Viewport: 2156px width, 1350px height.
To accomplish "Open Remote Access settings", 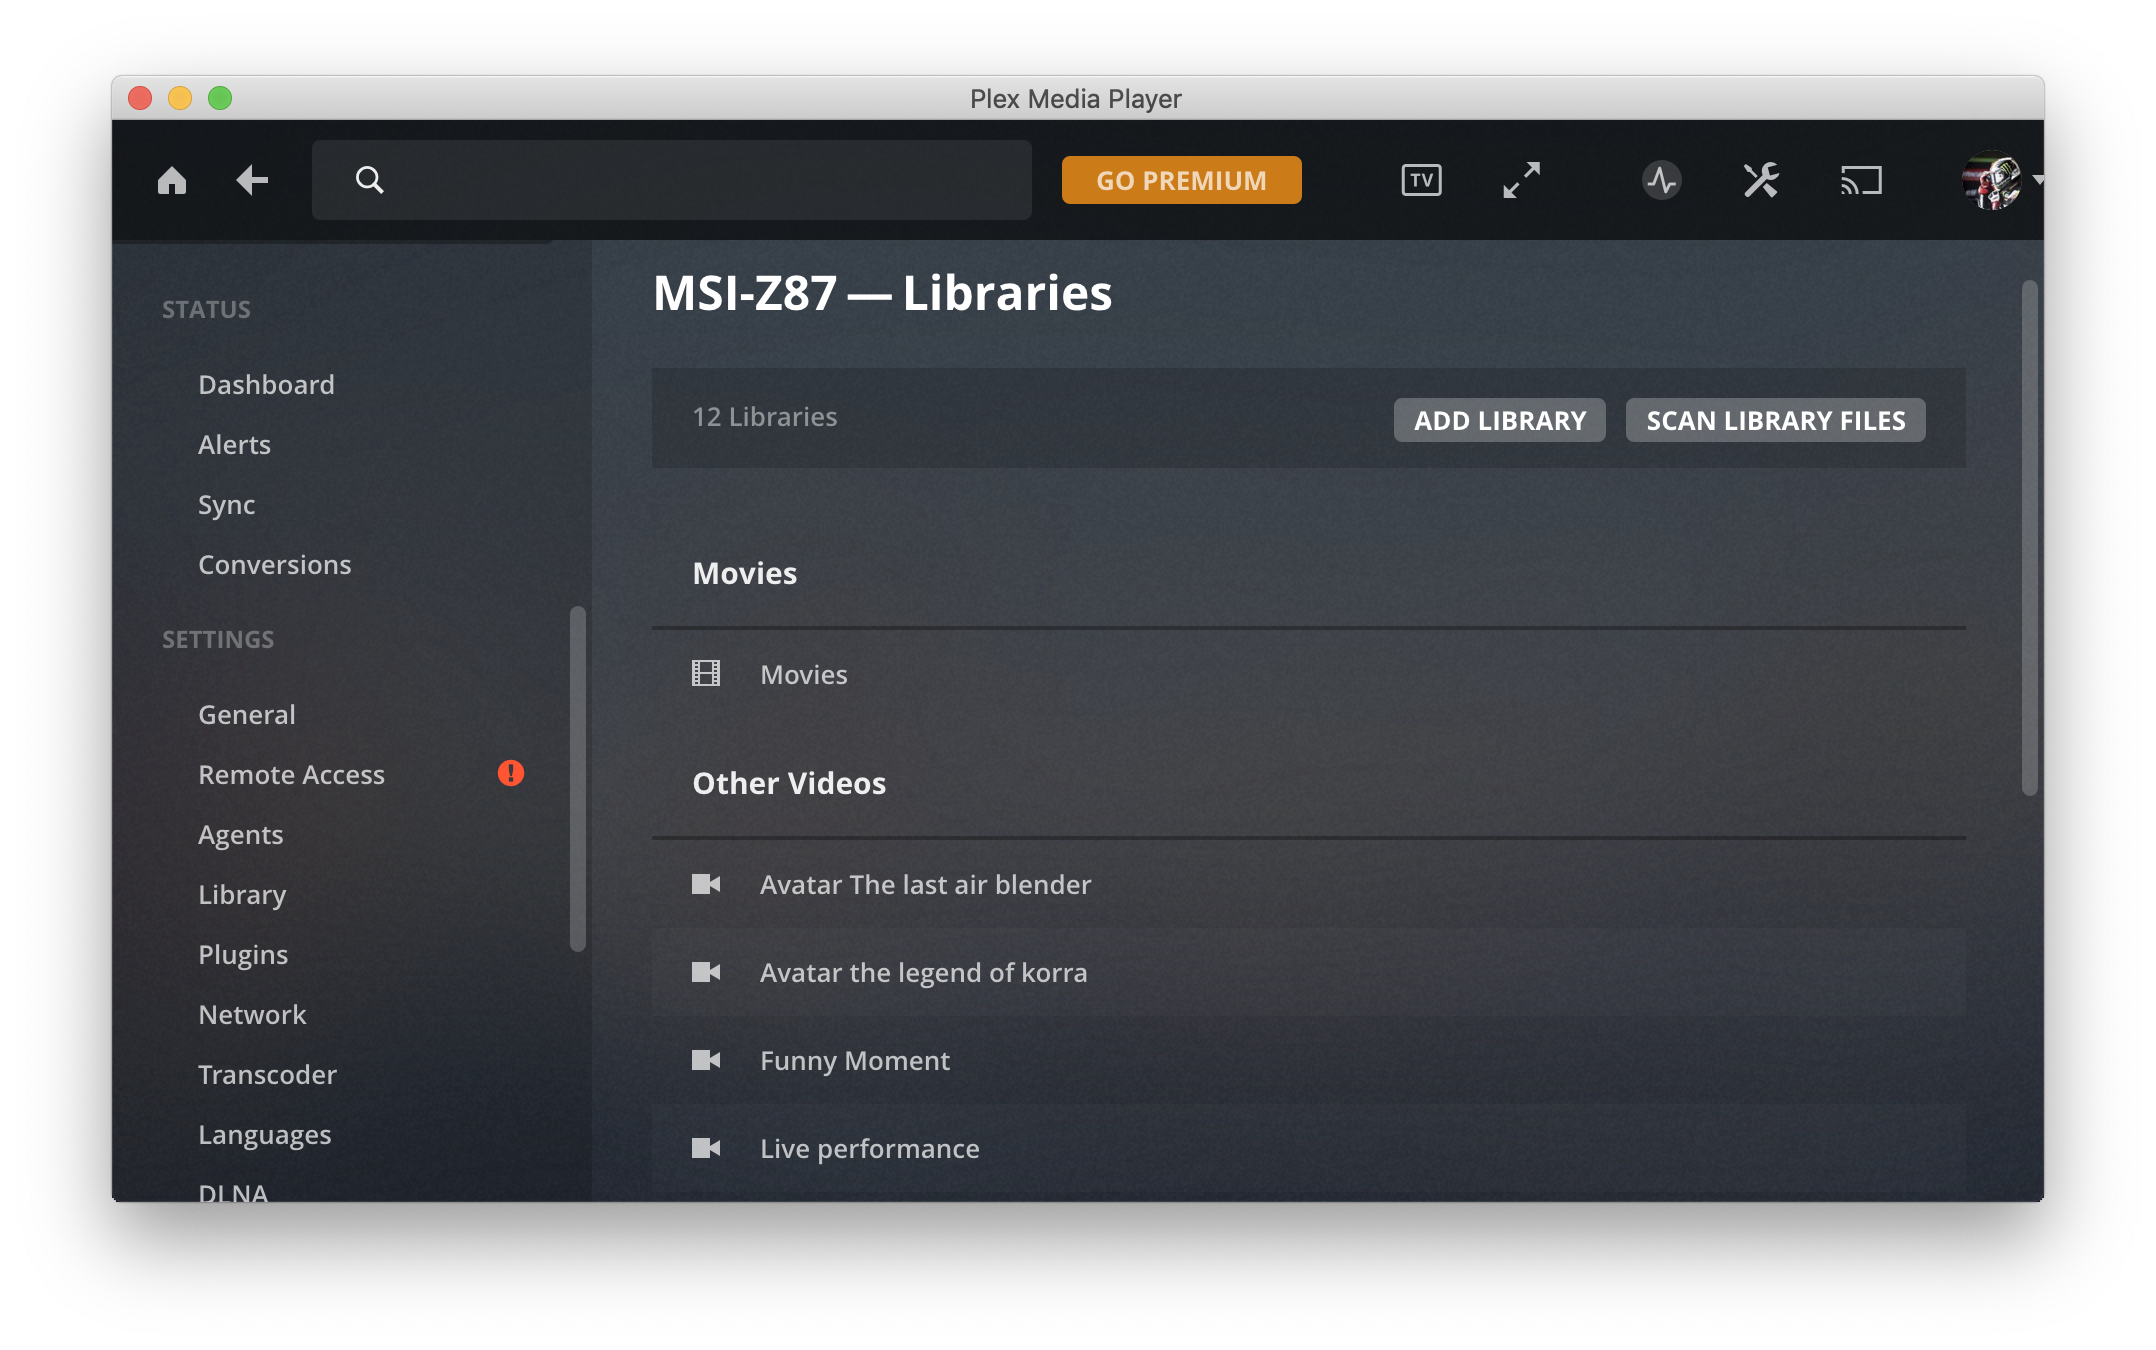I will point(291,775).
